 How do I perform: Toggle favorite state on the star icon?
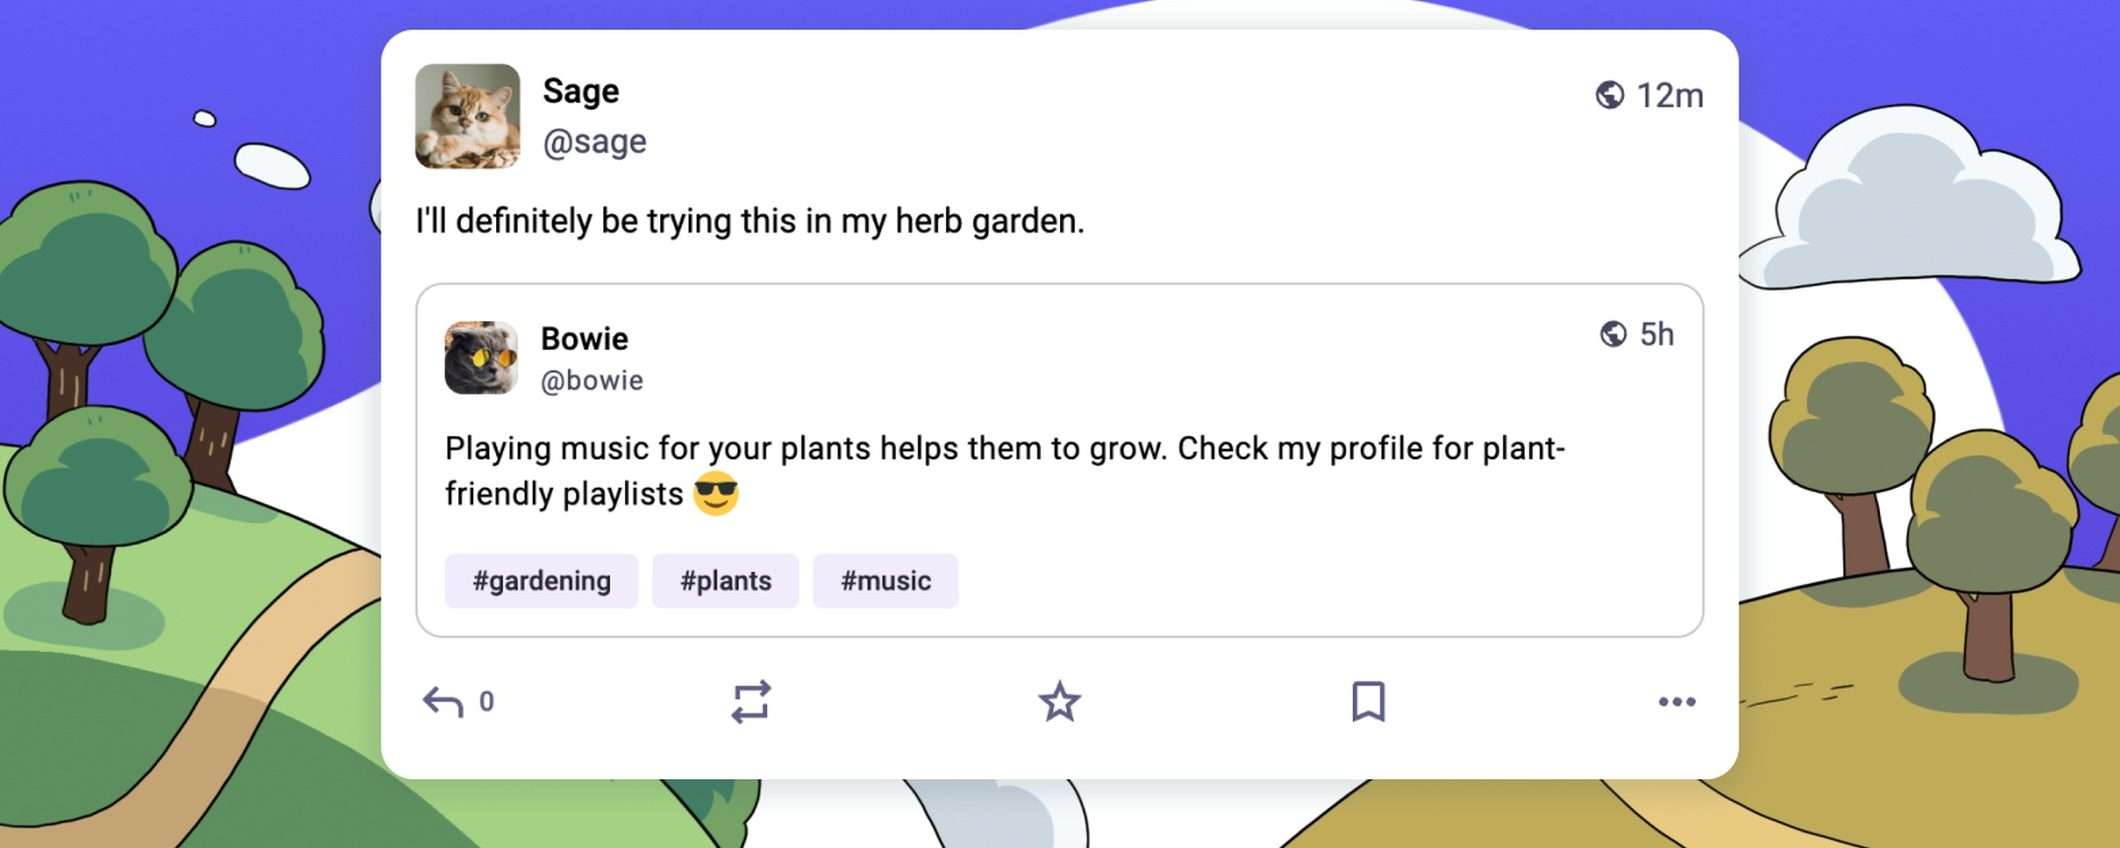point(1062,703)
